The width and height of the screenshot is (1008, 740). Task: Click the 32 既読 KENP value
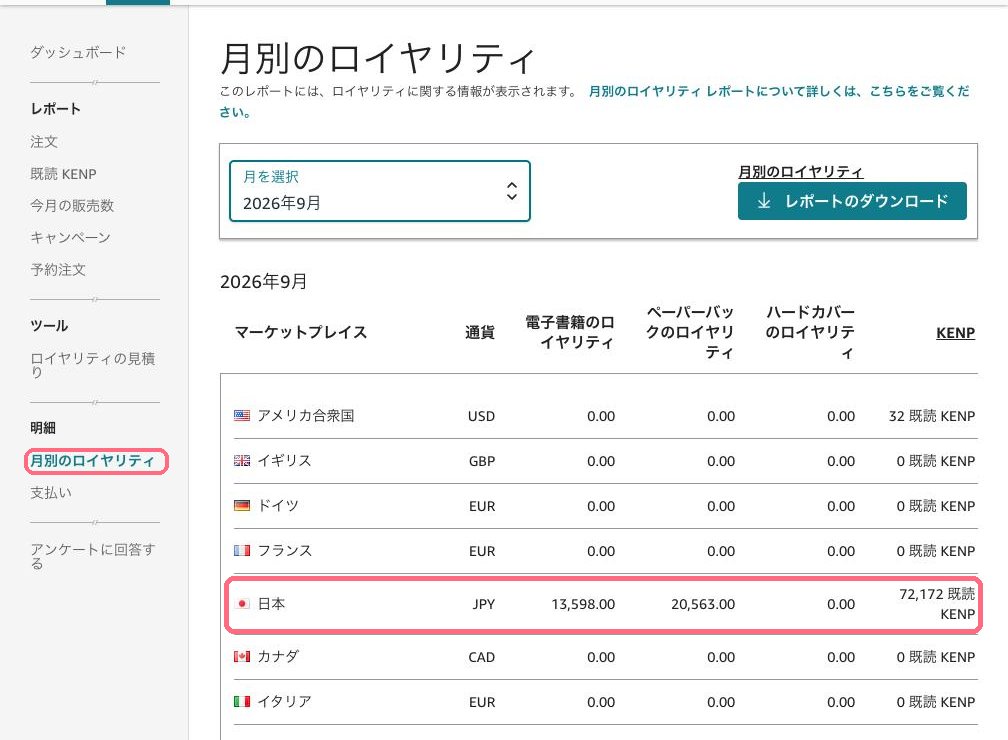(932, 416)
